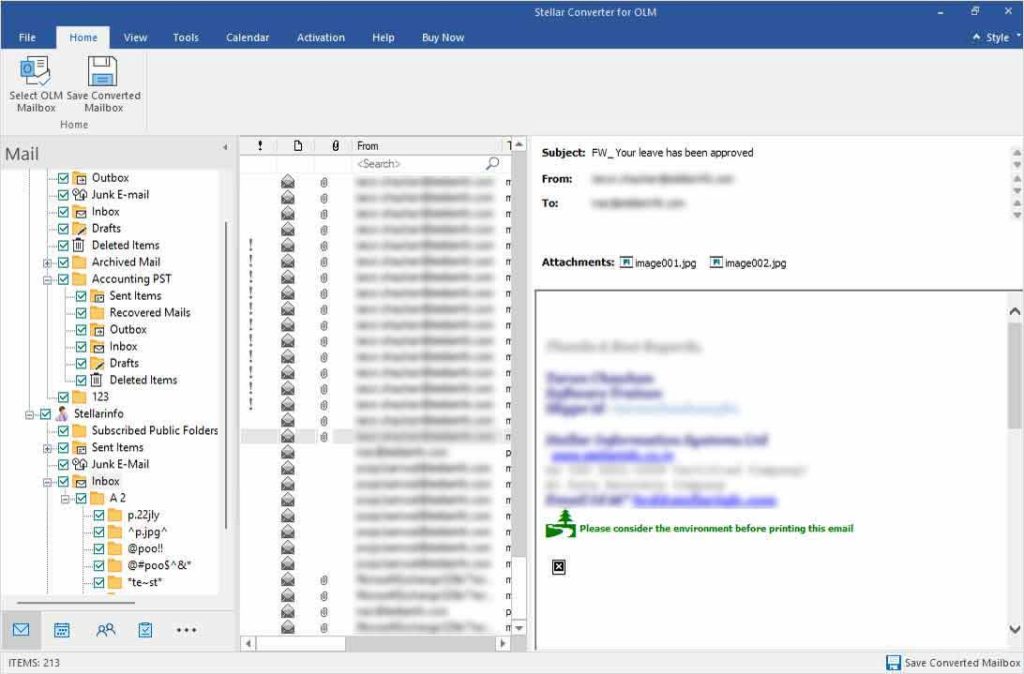Switch to the View tab

coord(135,37)
